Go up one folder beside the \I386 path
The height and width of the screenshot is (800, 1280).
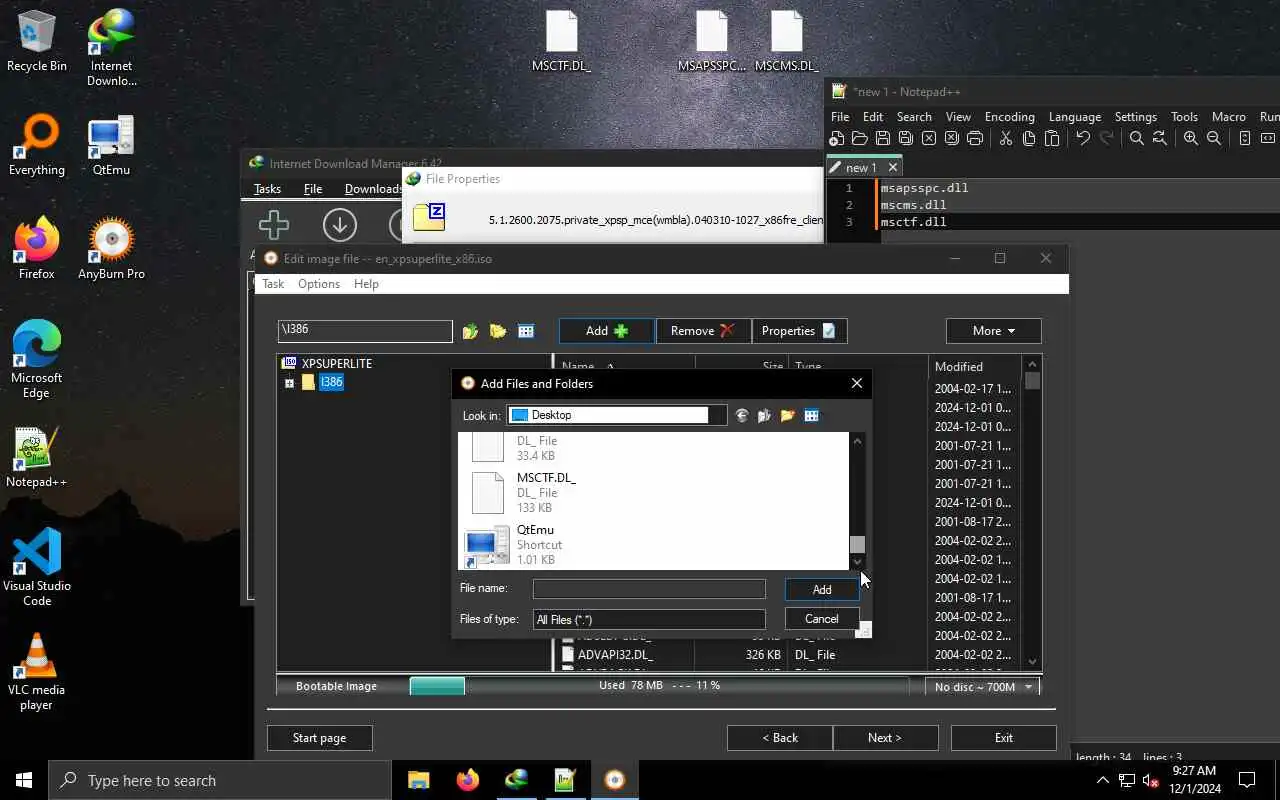click(x=470, y=331)
